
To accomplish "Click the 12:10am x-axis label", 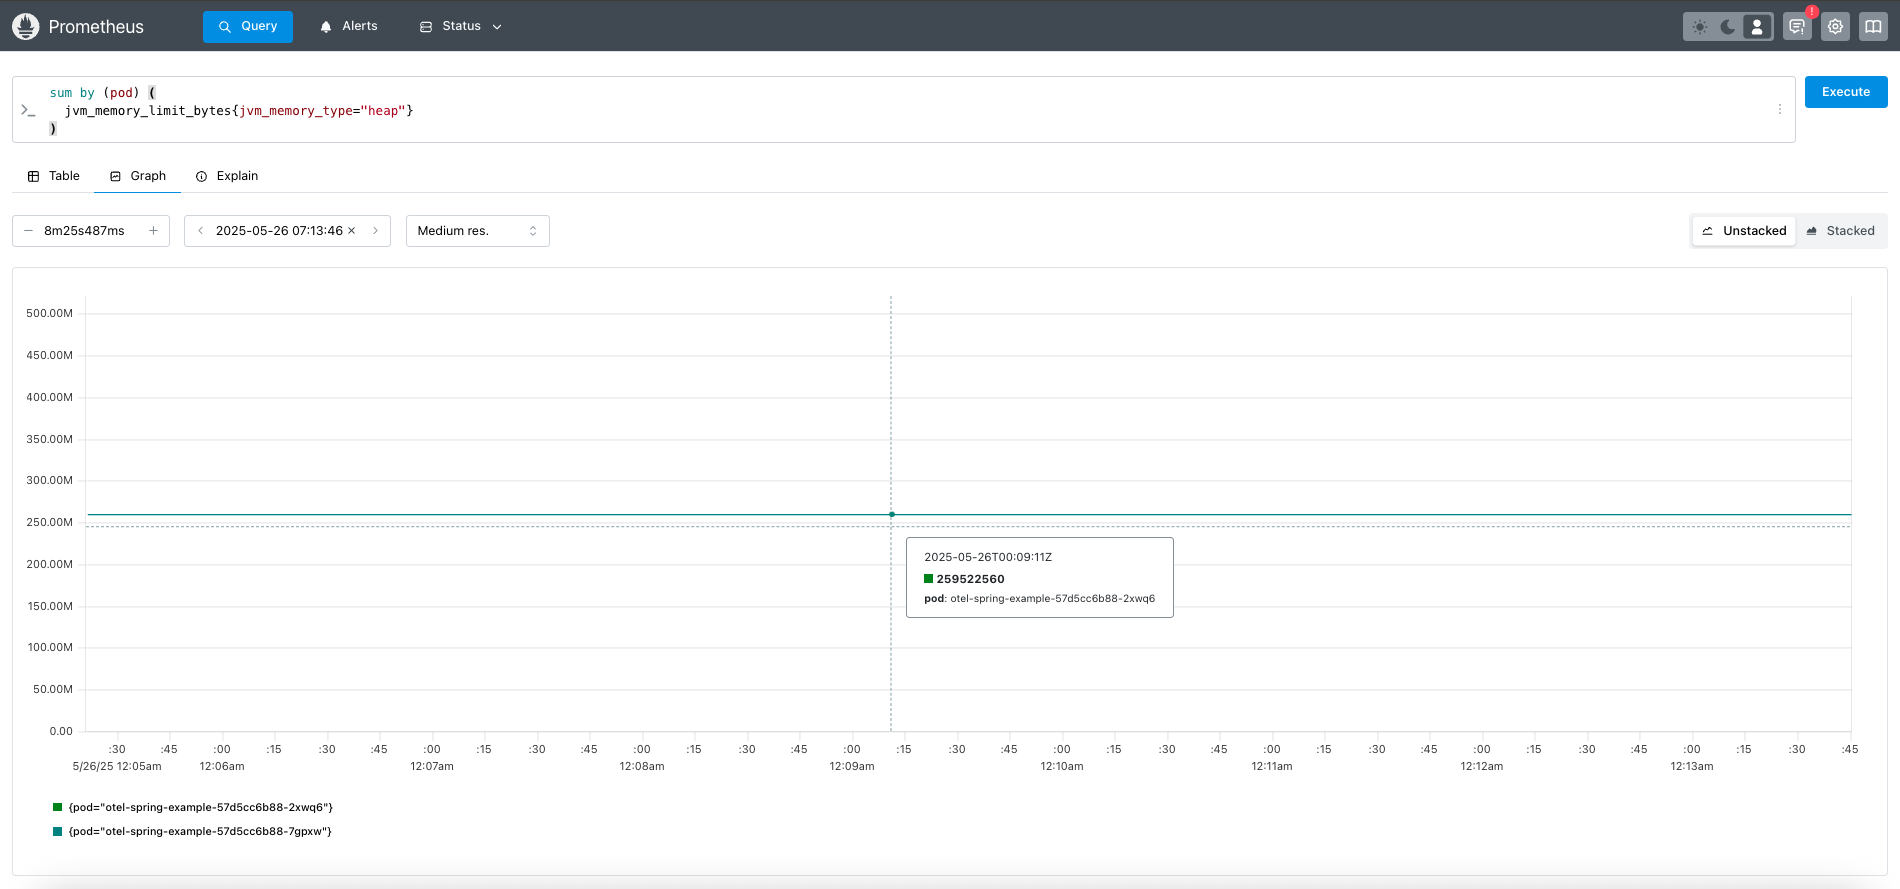I will pos(1062,766).
